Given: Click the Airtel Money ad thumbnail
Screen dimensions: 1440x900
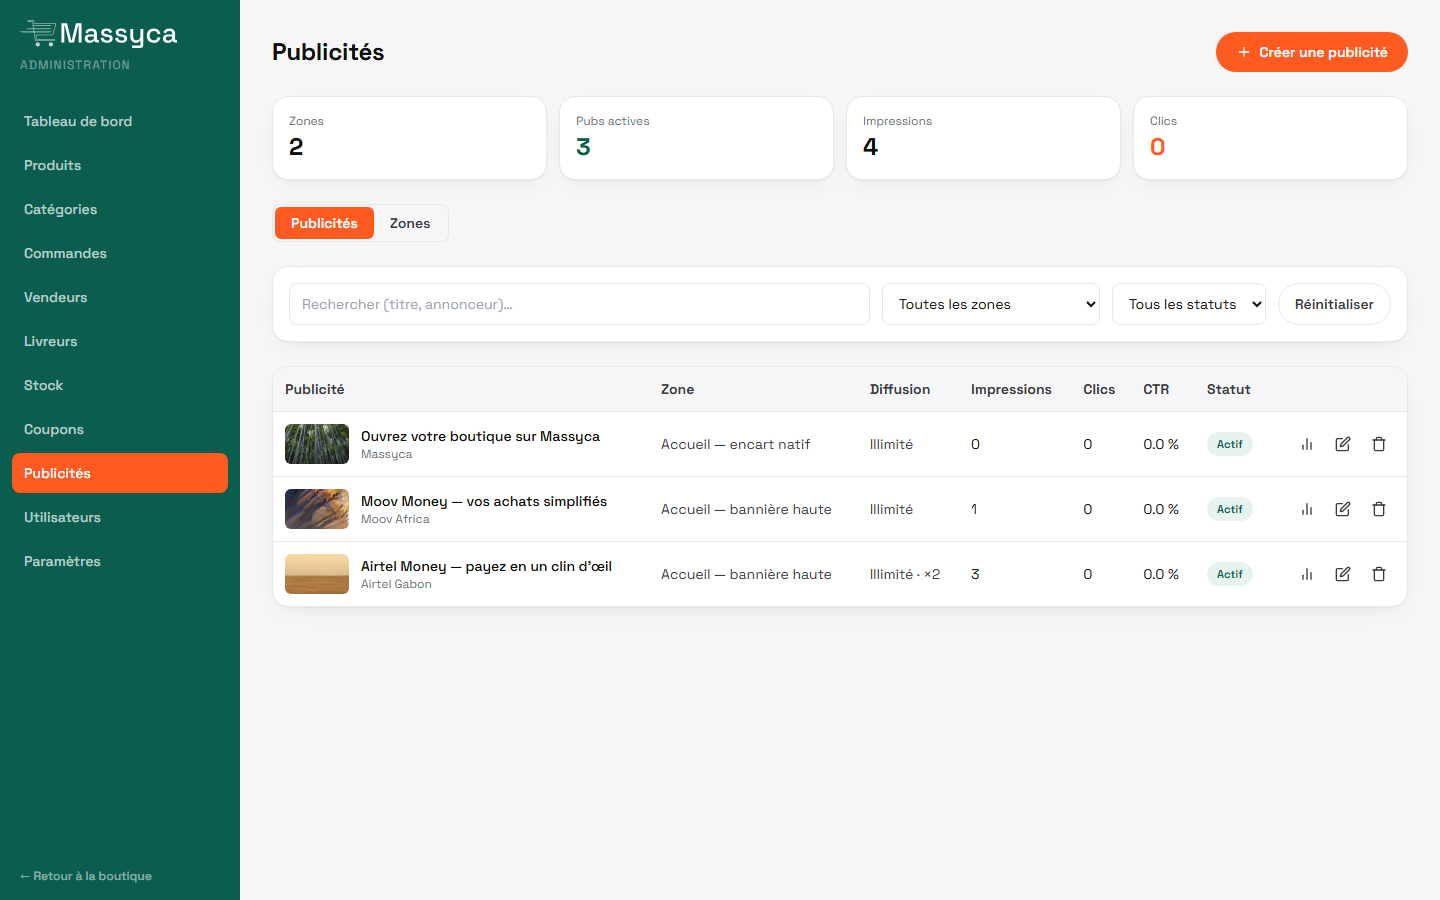Looking at the screenshot, I should click(x=317, y=574).
